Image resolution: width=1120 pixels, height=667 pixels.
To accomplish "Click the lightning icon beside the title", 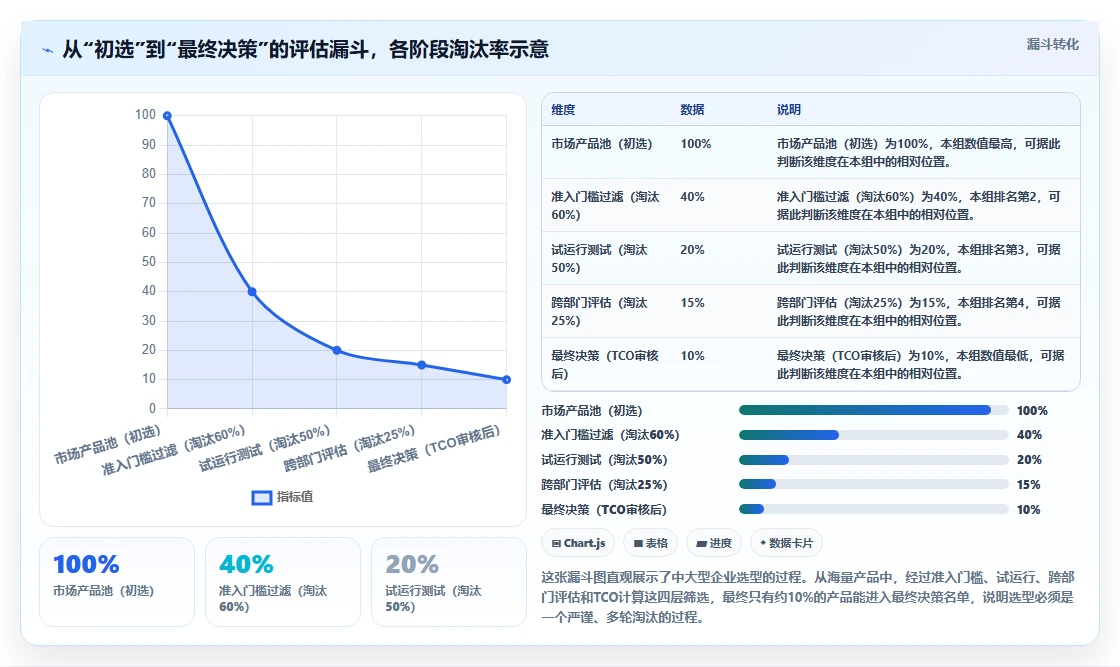I will [x=47, y=51].
